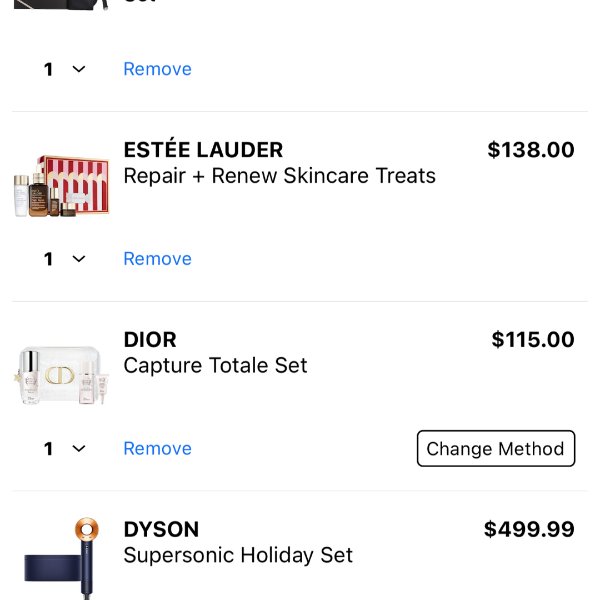
Task: Open the ESTÉE LAUDER brand name
Action: point(203,150)
